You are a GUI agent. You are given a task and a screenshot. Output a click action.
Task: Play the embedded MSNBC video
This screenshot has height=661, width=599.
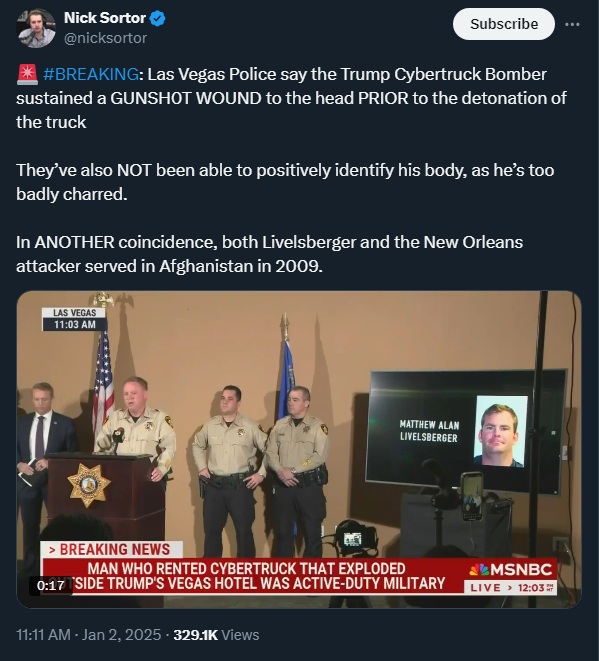coord(299,449)
